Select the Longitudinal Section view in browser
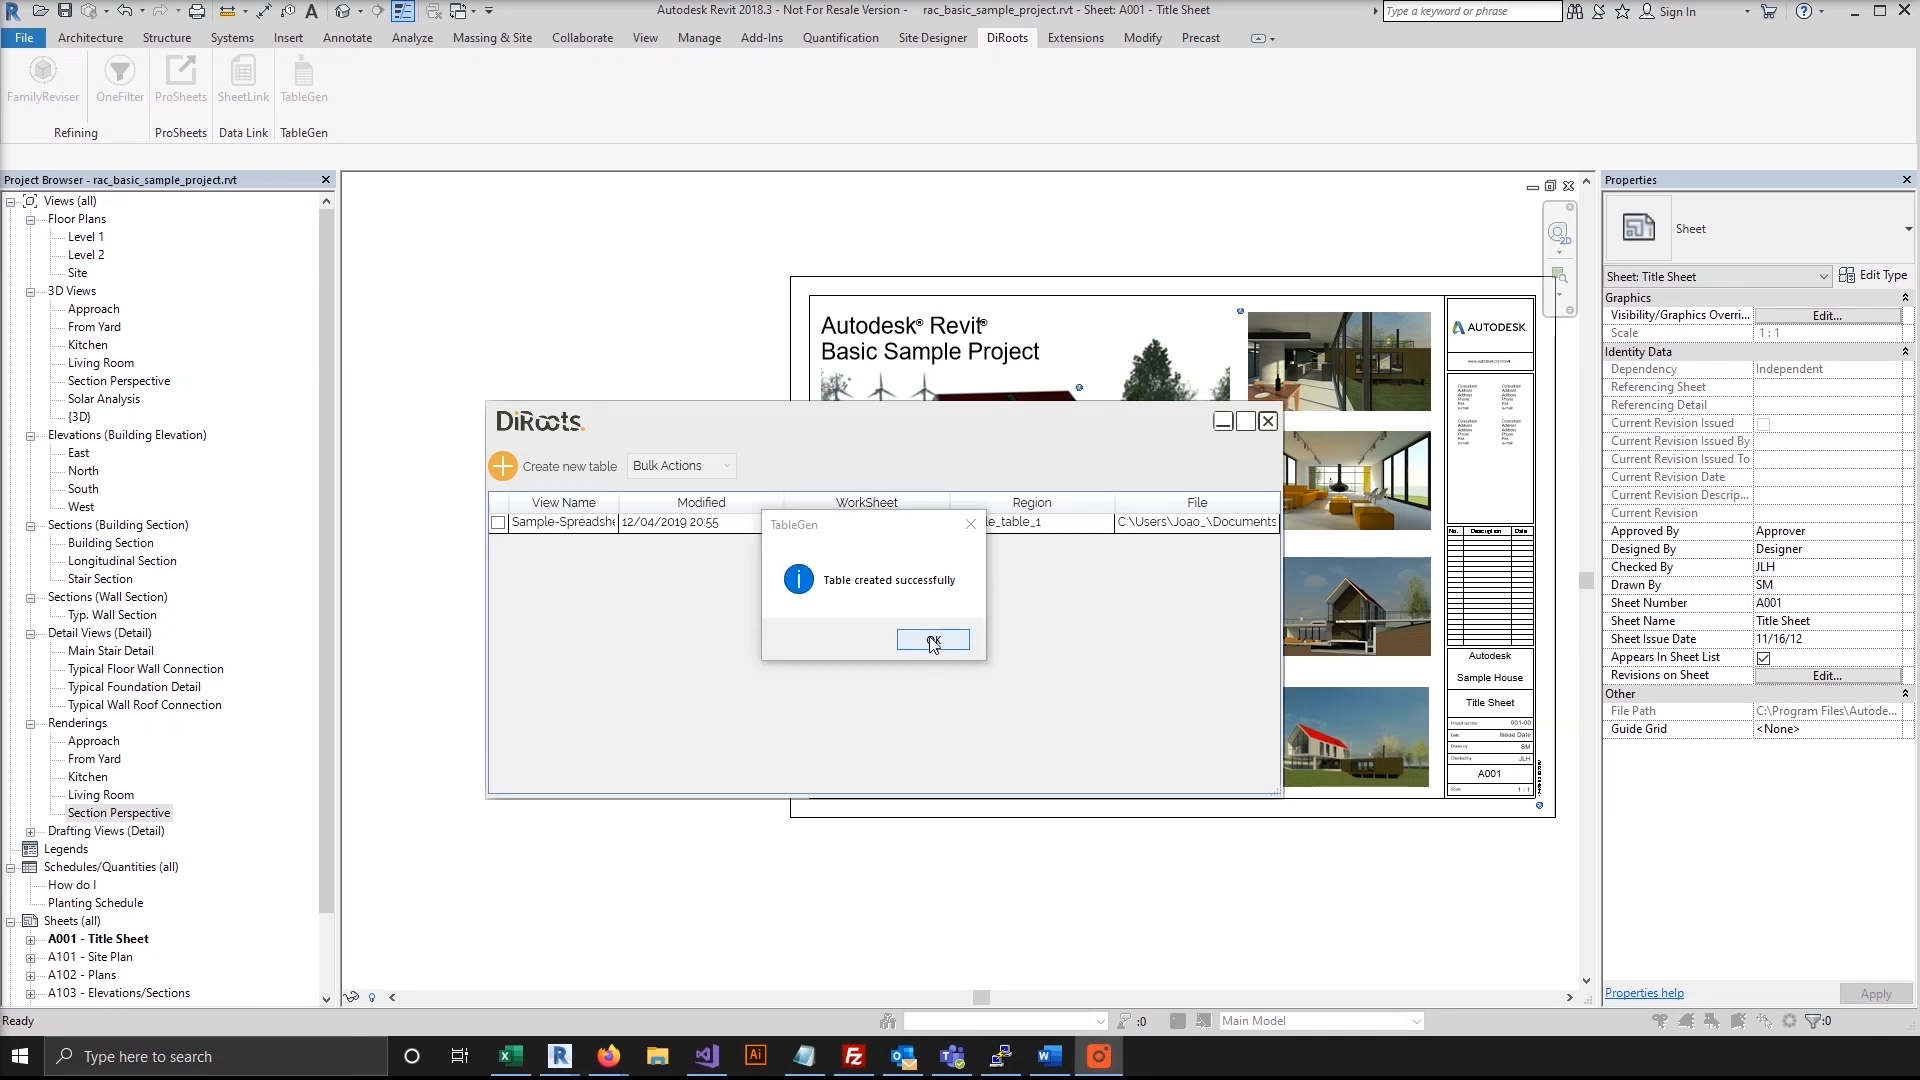The image size is (1920, 1080). tap(122, 561)
